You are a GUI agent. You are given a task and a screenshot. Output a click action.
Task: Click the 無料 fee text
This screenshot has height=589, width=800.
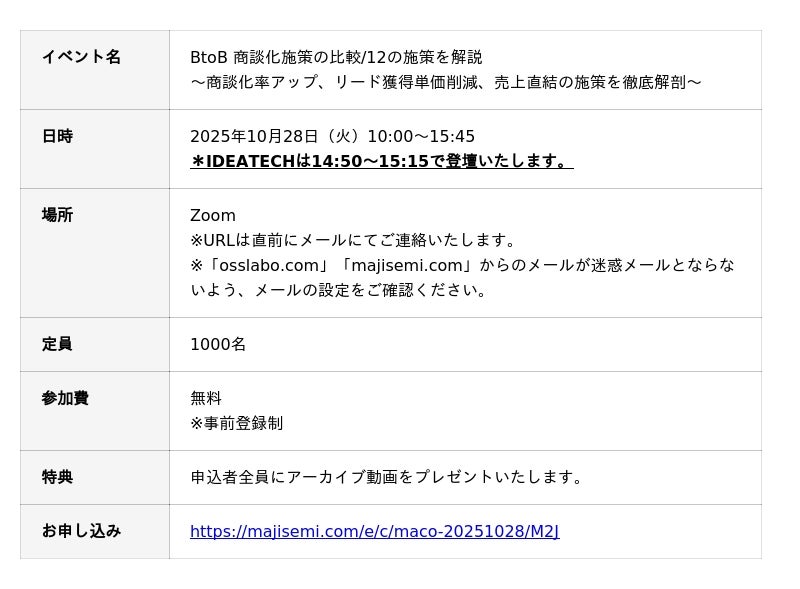pos(206,398)
